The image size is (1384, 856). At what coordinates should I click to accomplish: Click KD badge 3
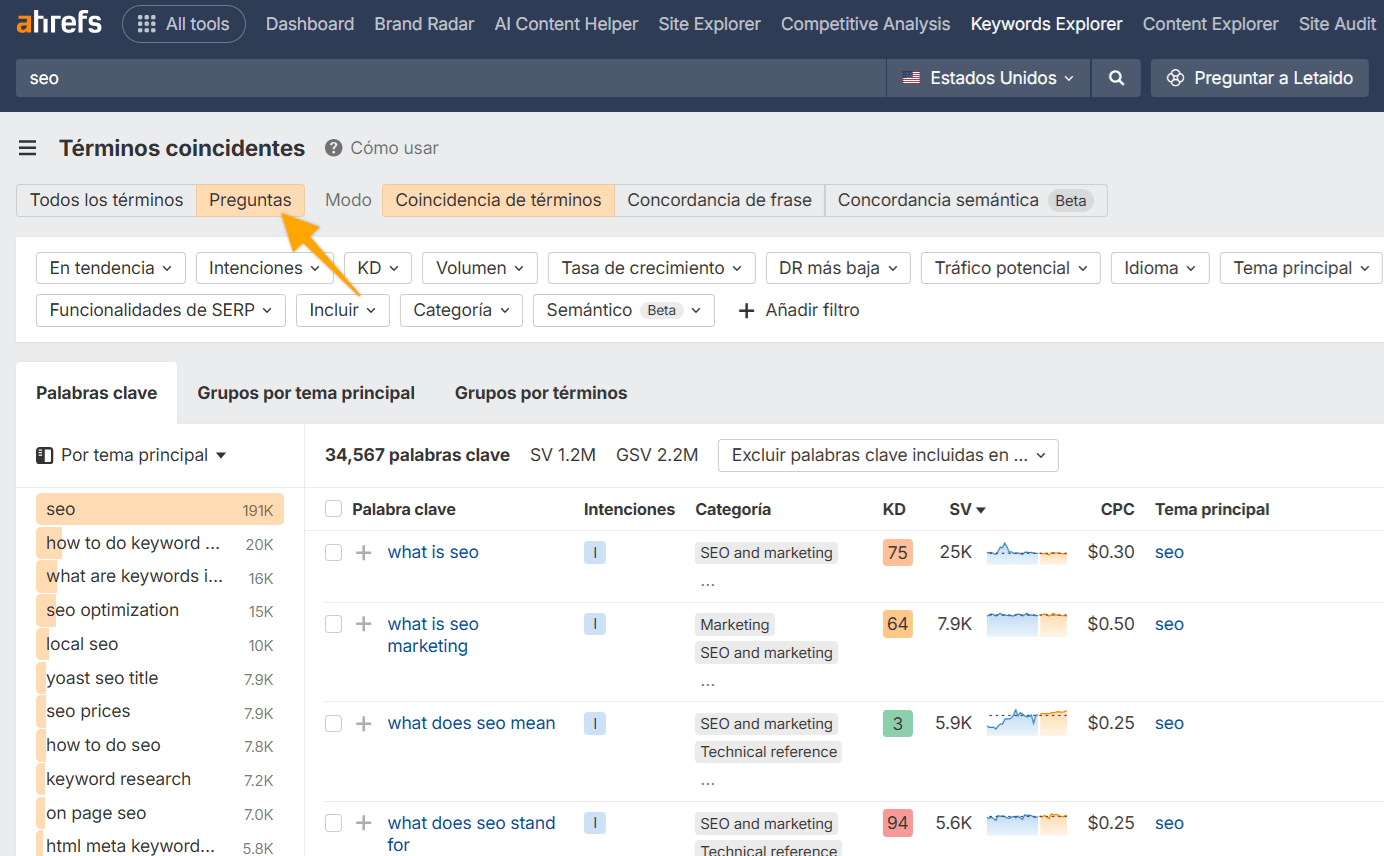(x=898, y=723)
